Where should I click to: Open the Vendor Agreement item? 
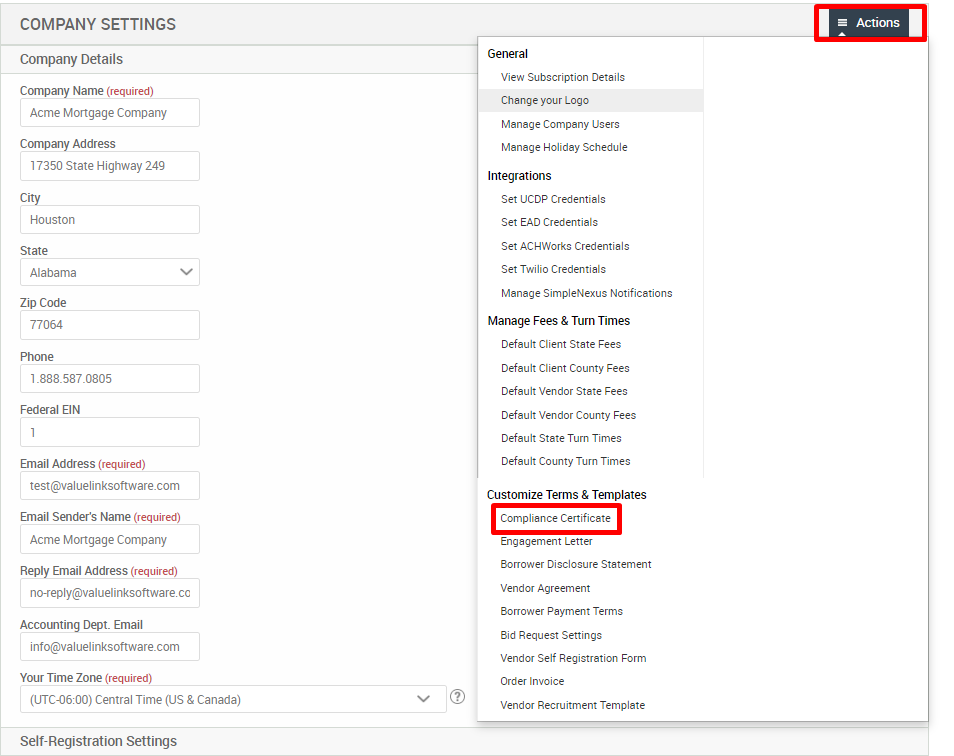click(545, 588)
